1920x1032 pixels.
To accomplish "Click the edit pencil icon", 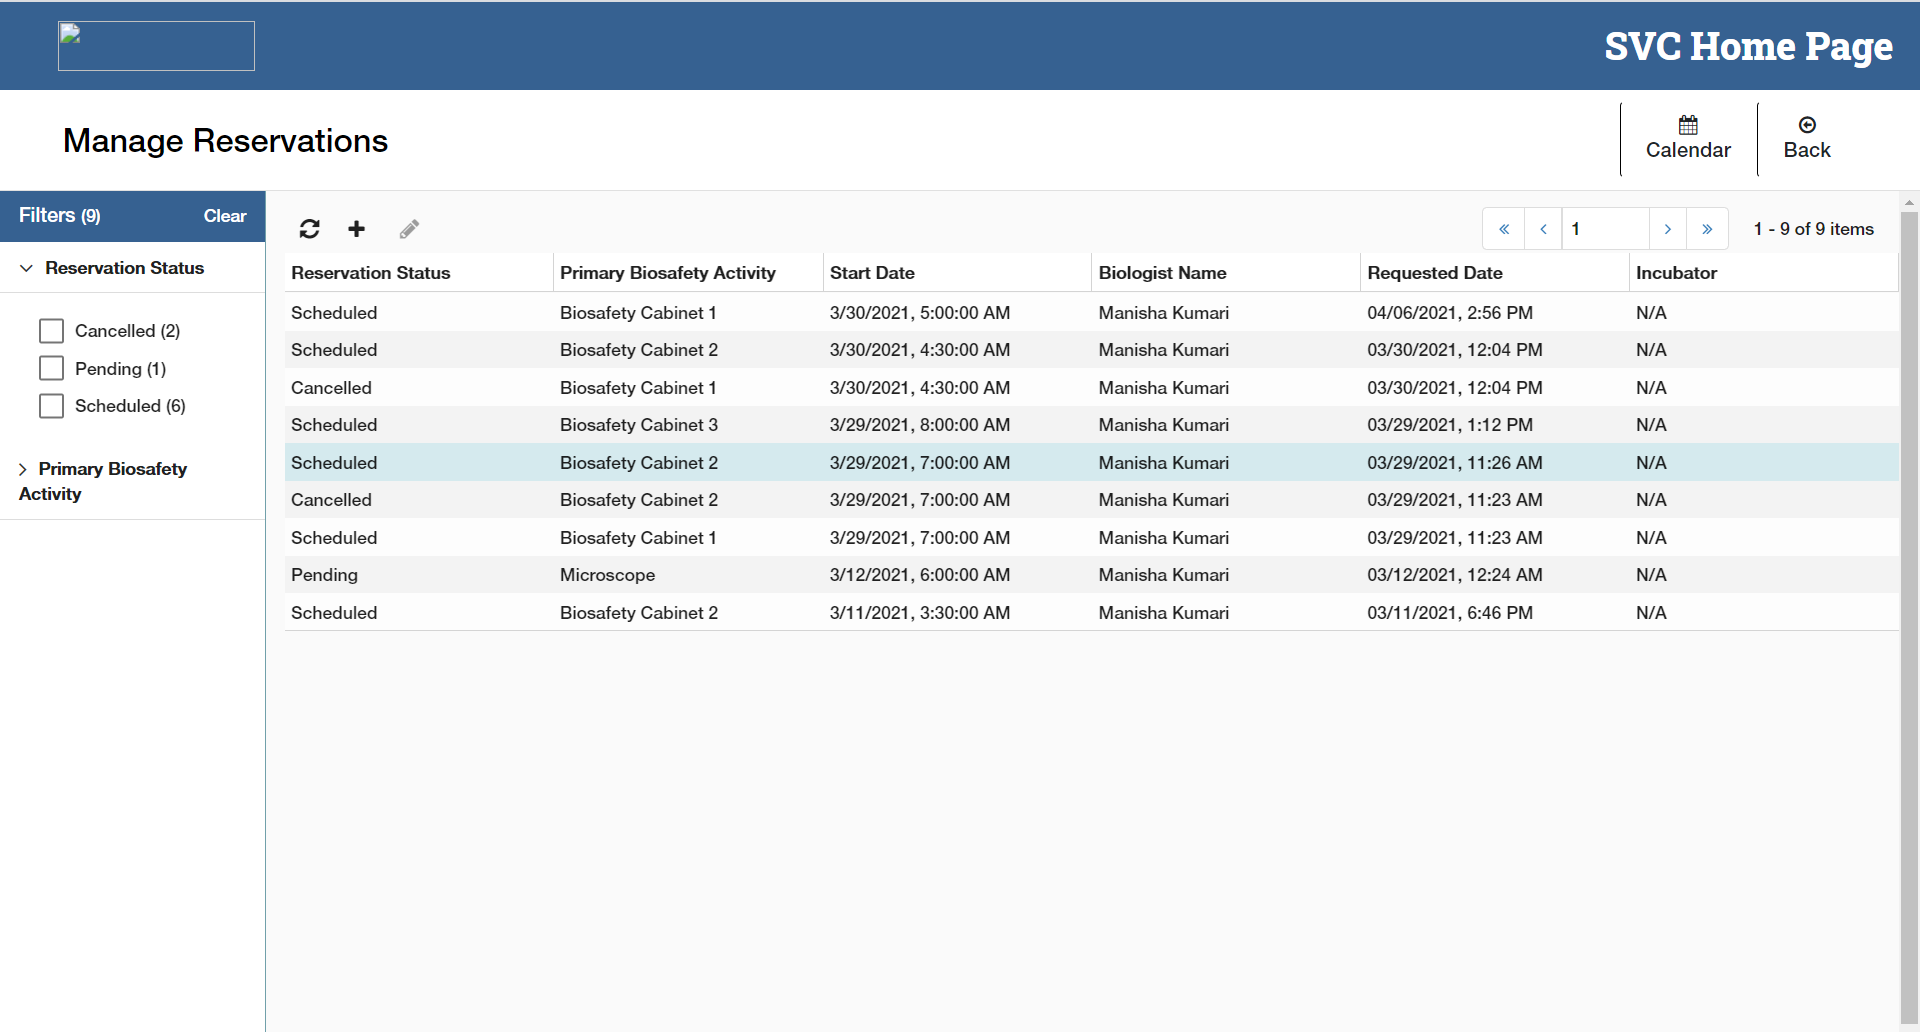I will point(409,229).
